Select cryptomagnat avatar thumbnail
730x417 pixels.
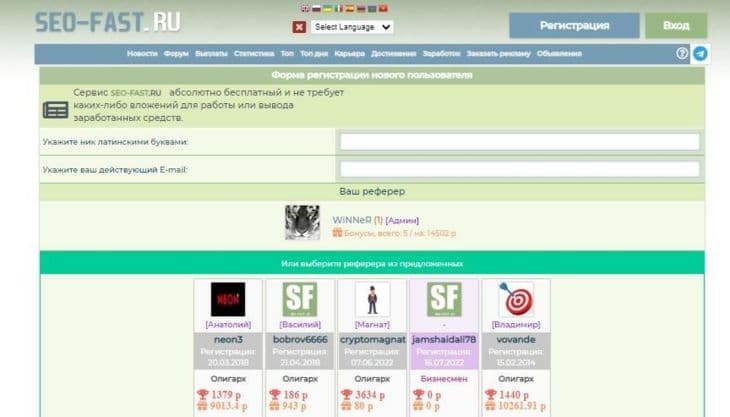click(372, 299)
